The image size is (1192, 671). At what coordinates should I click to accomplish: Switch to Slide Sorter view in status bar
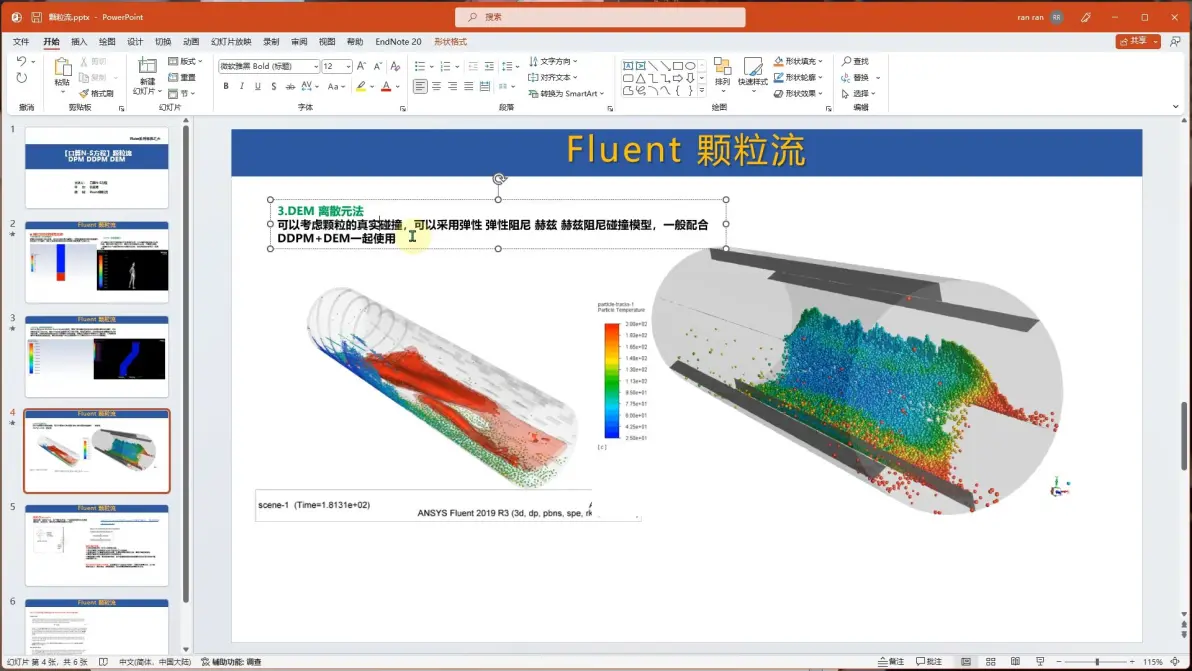pos(991,662)
